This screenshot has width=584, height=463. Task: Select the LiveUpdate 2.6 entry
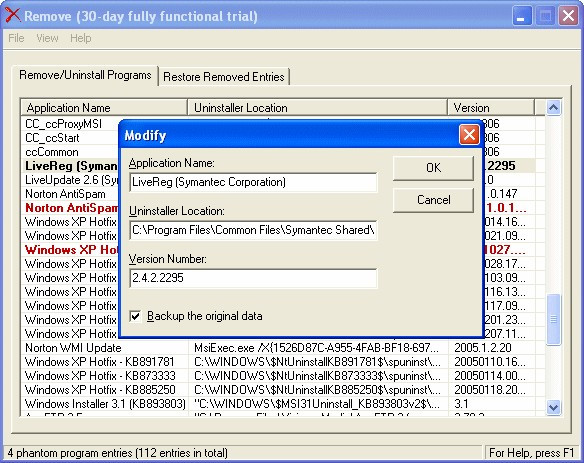(x=71, y=180)
